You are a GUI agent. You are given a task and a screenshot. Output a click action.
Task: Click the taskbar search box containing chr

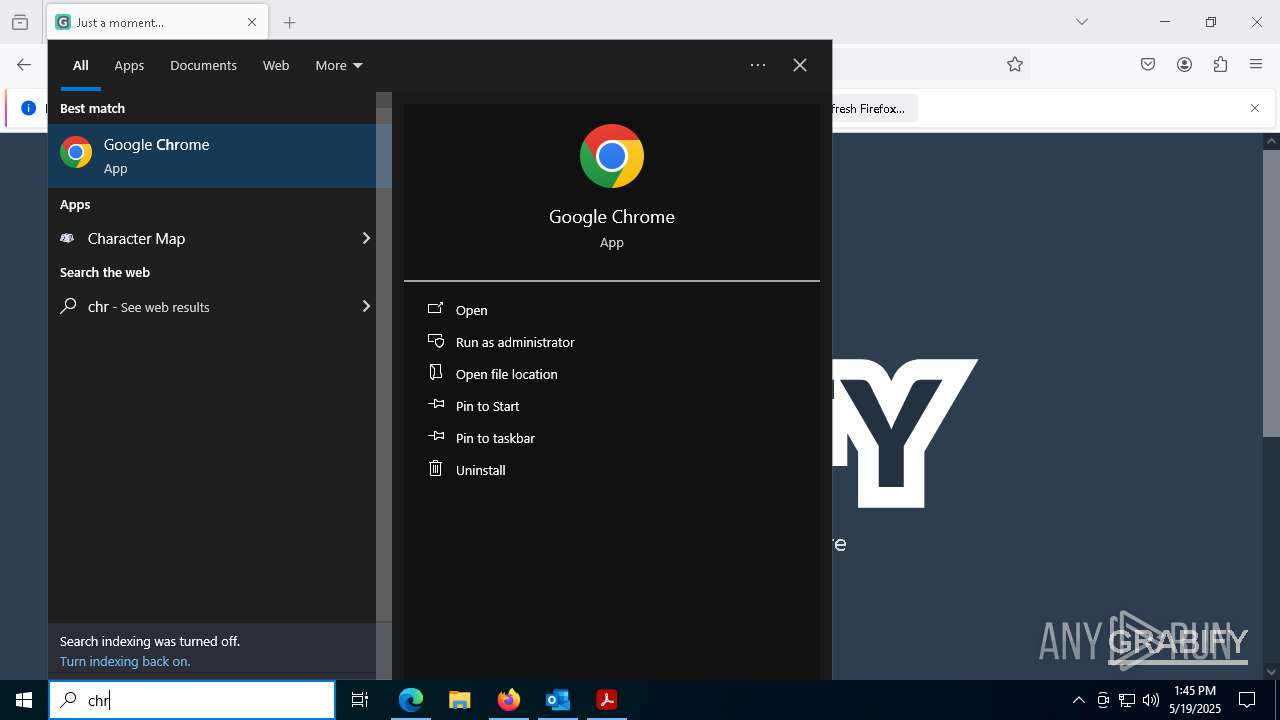coord(192,700)
